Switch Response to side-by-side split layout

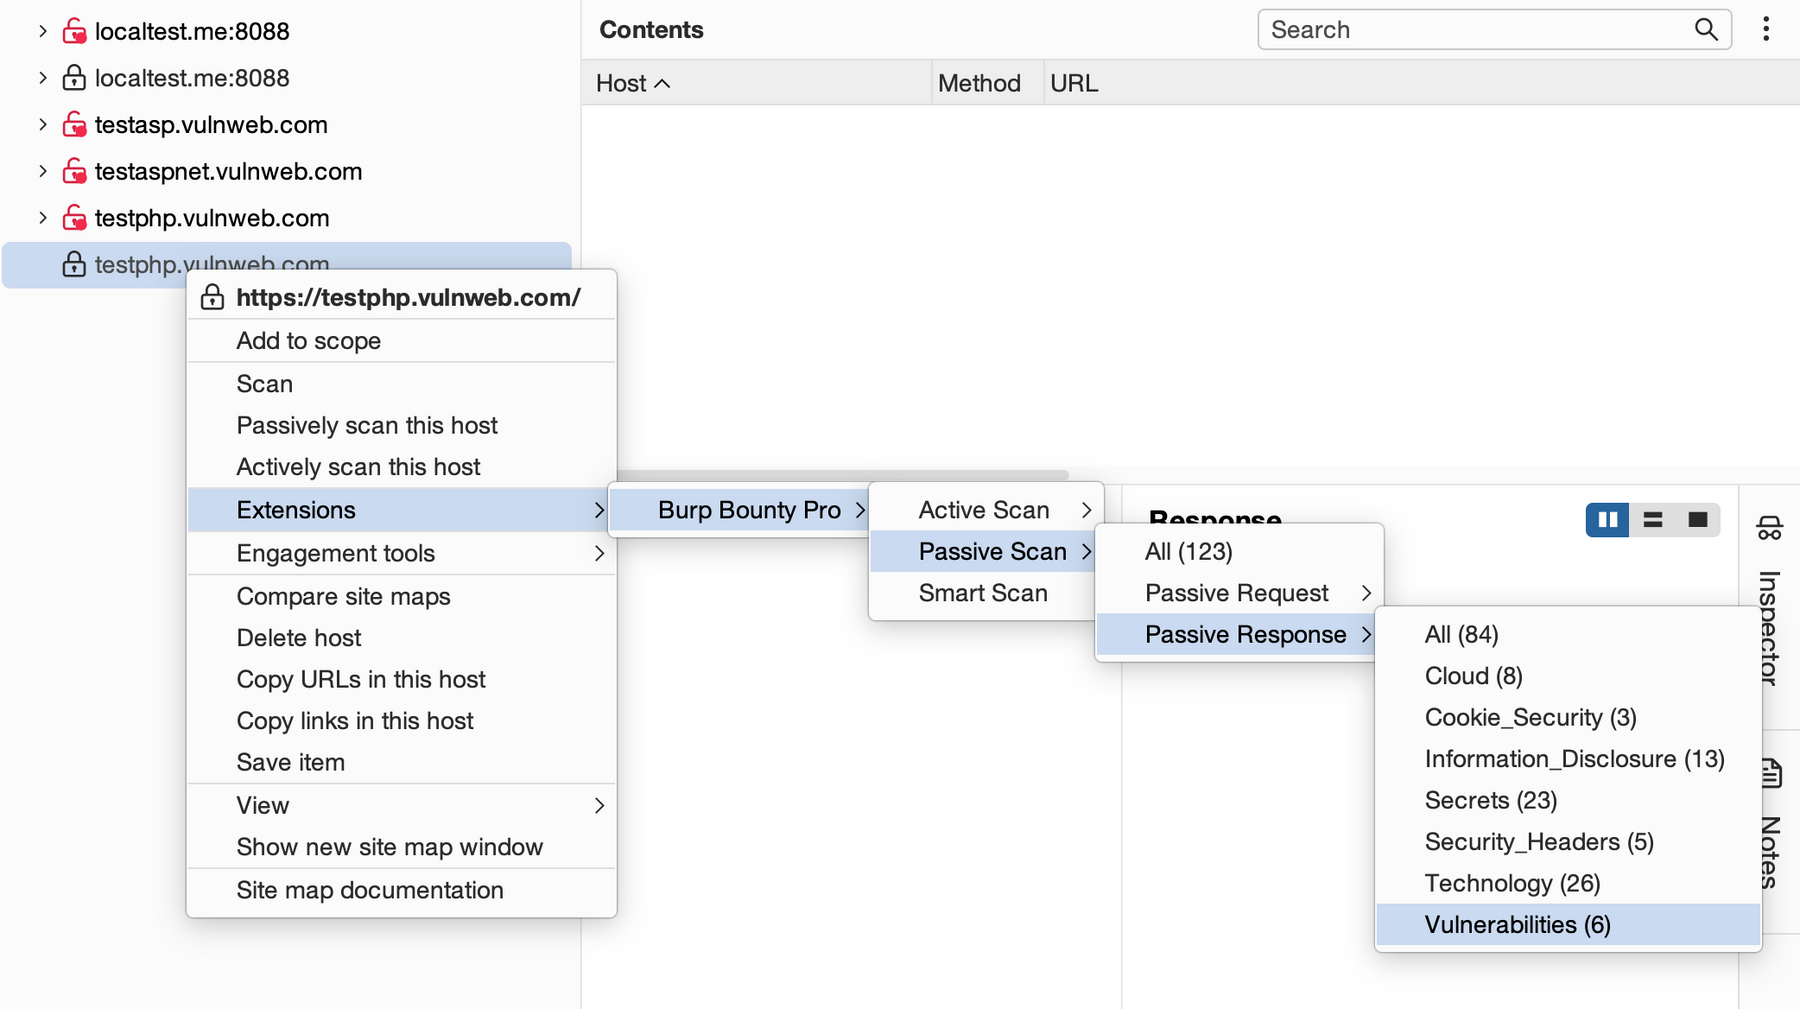[x=1607, y=520]
